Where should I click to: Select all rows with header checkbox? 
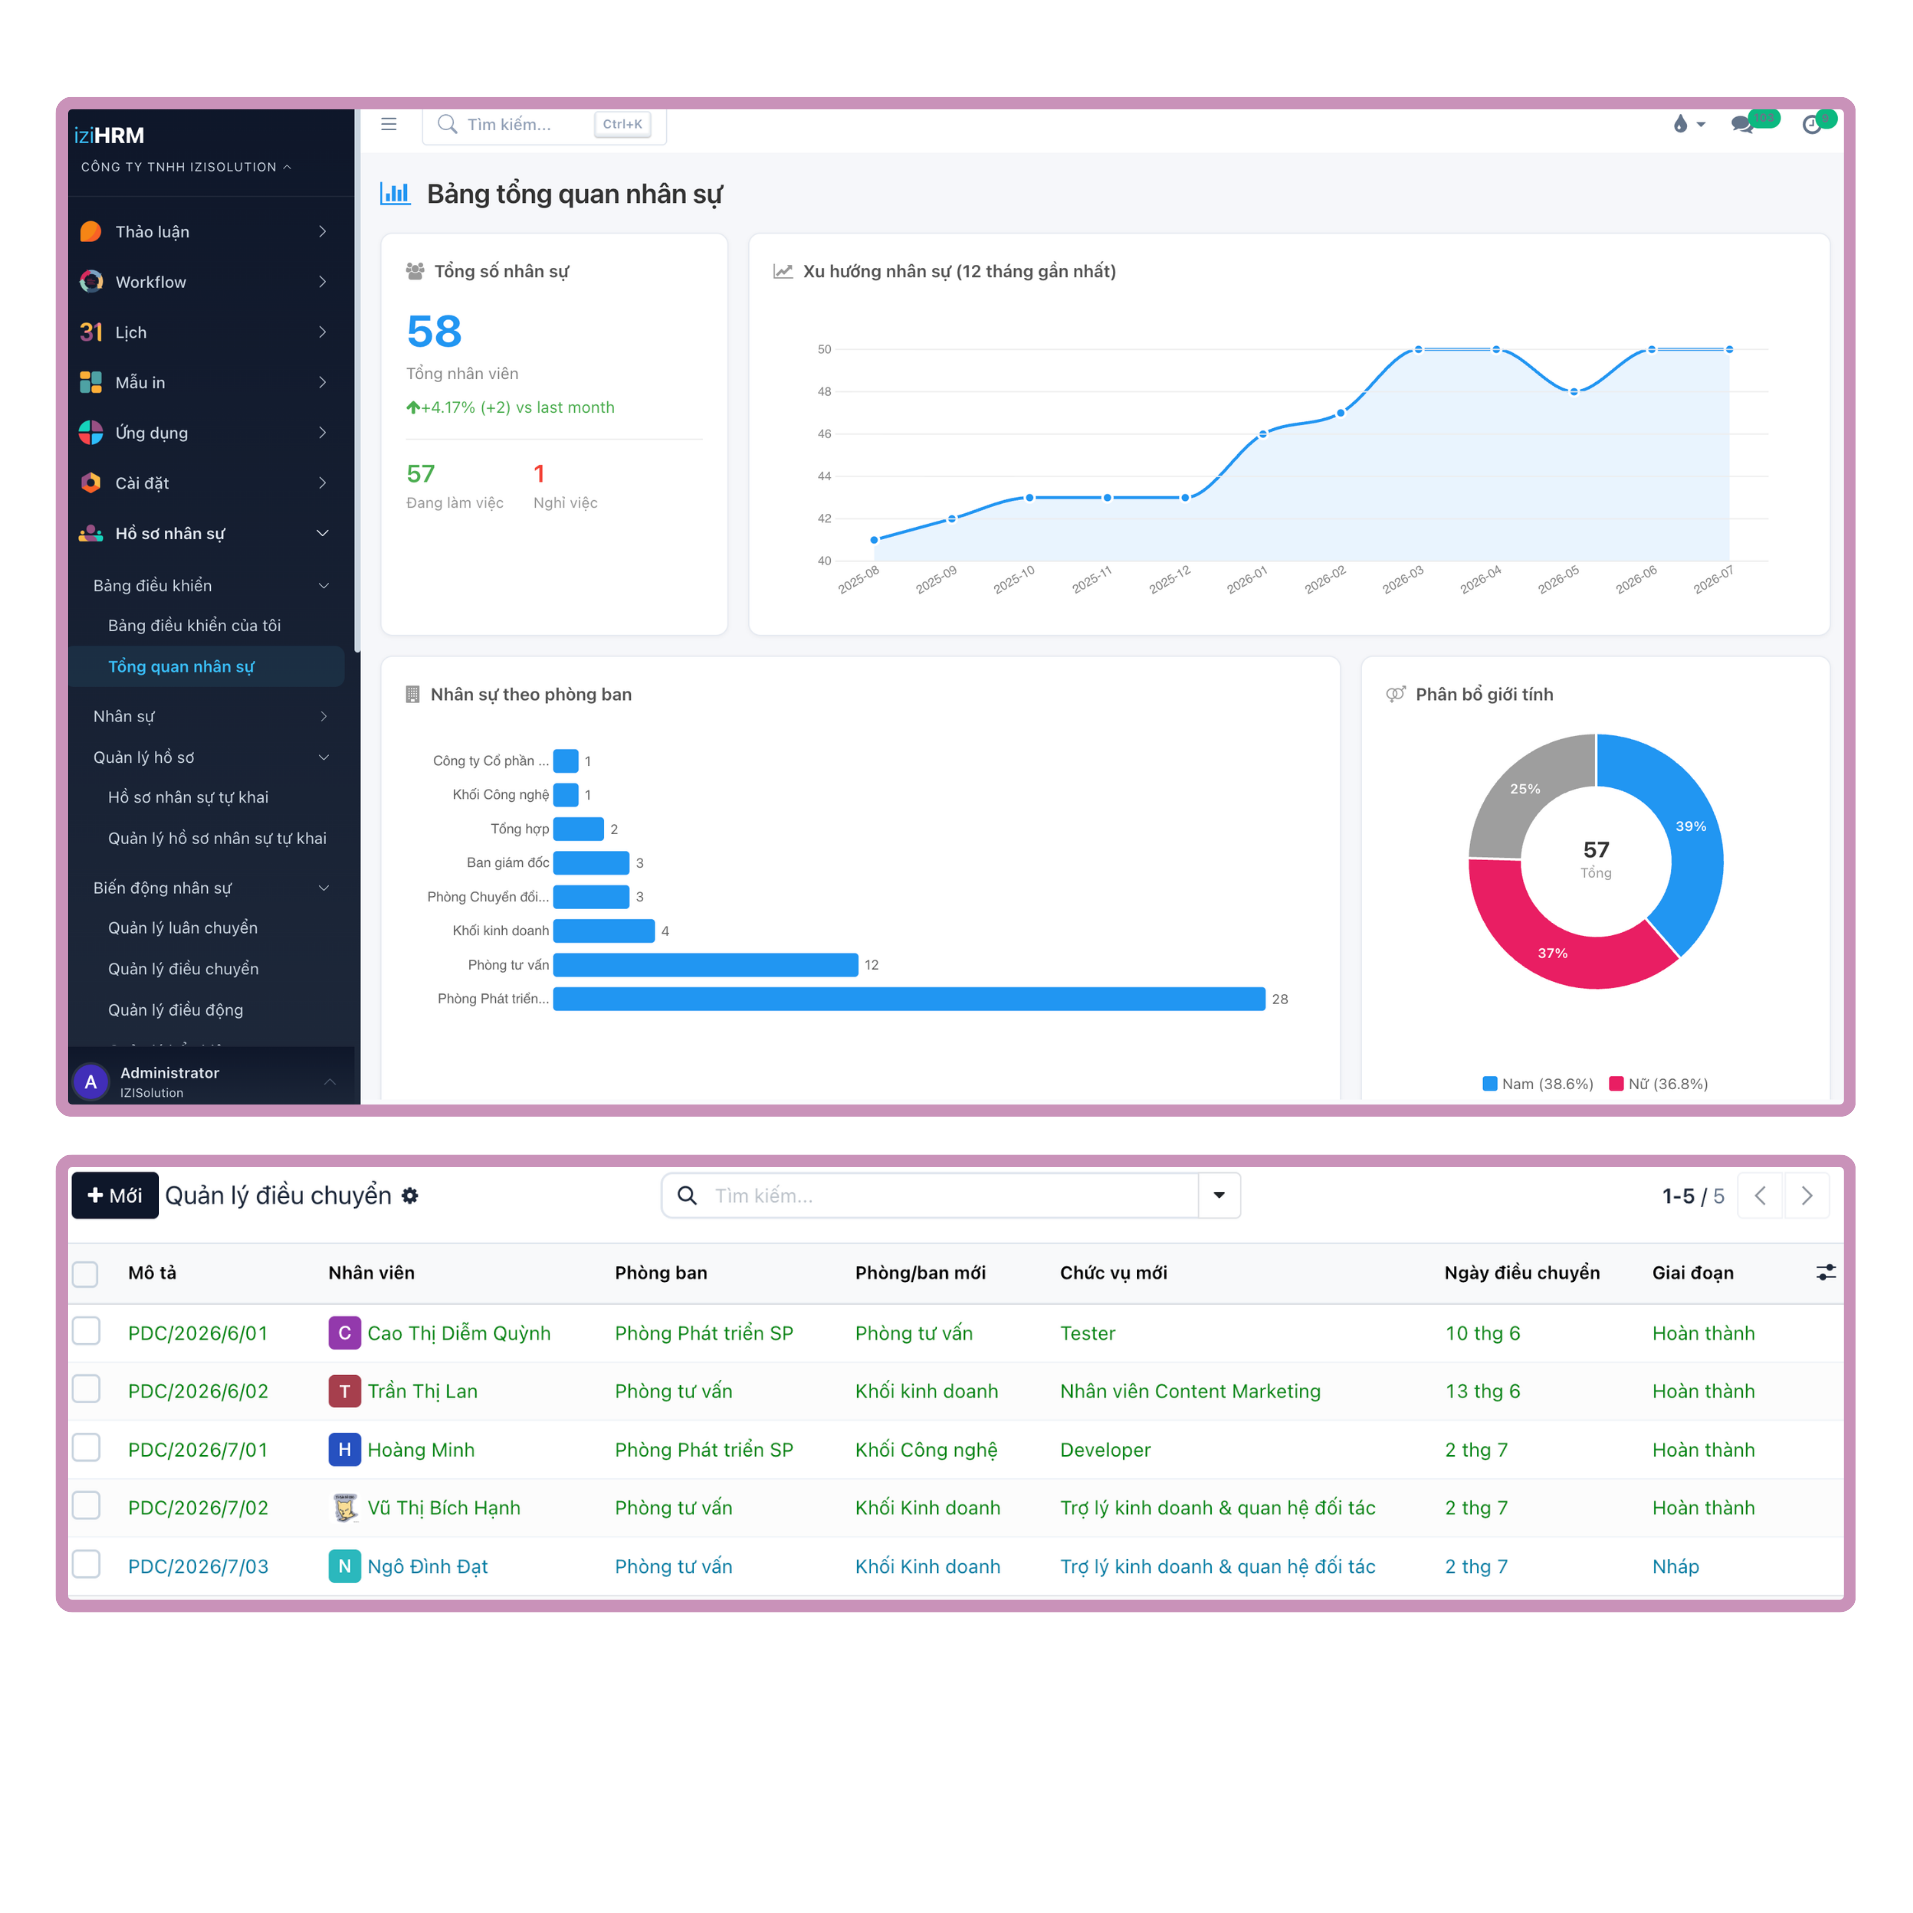[86, 1273]
